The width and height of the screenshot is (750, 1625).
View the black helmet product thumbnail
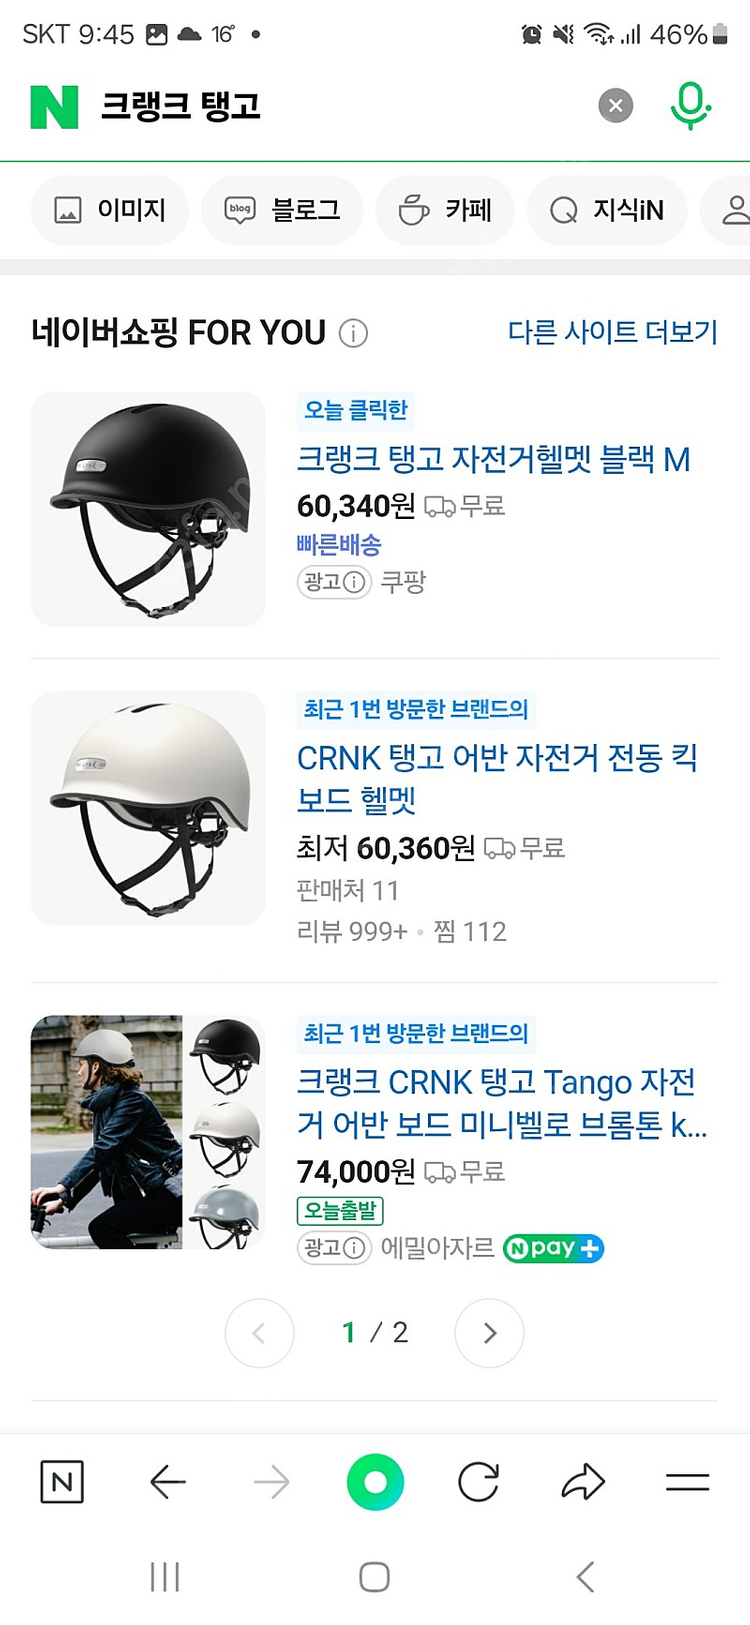pyautogui.click(x=148, y=509)
